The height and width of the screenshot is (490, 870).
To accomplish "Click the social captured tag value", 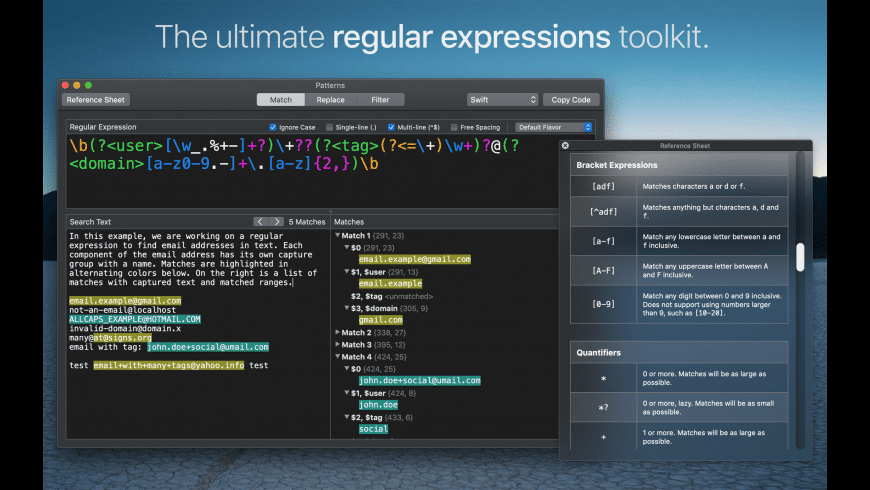I will [x=373, y=429].
